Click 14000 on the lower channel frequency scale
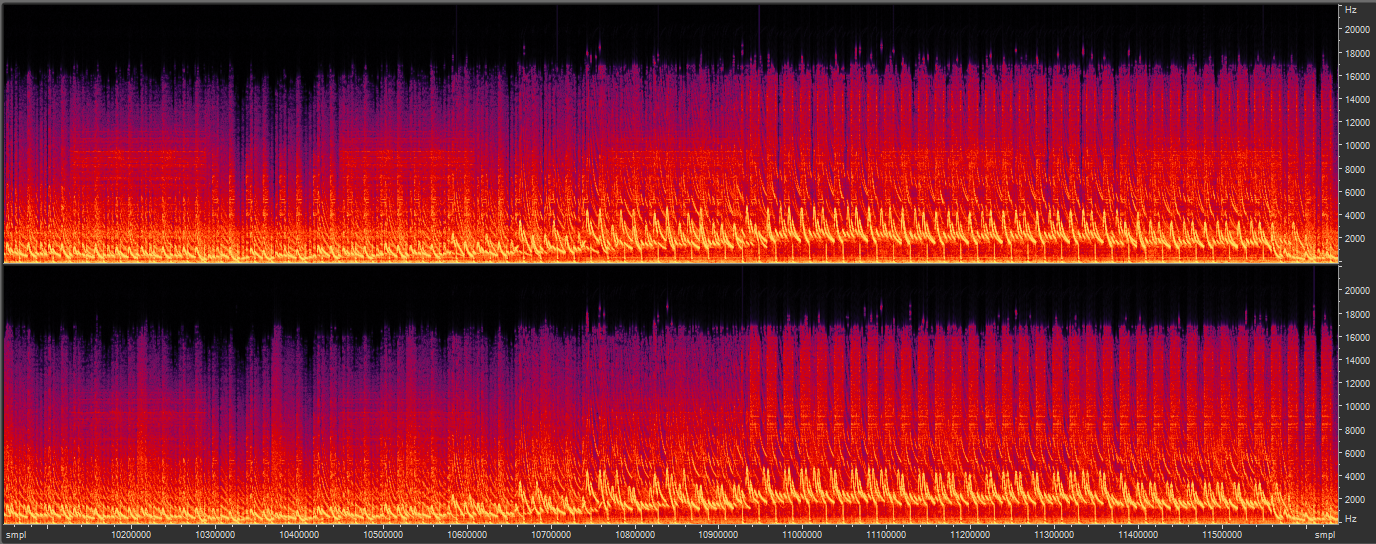 click(1357, 360)
